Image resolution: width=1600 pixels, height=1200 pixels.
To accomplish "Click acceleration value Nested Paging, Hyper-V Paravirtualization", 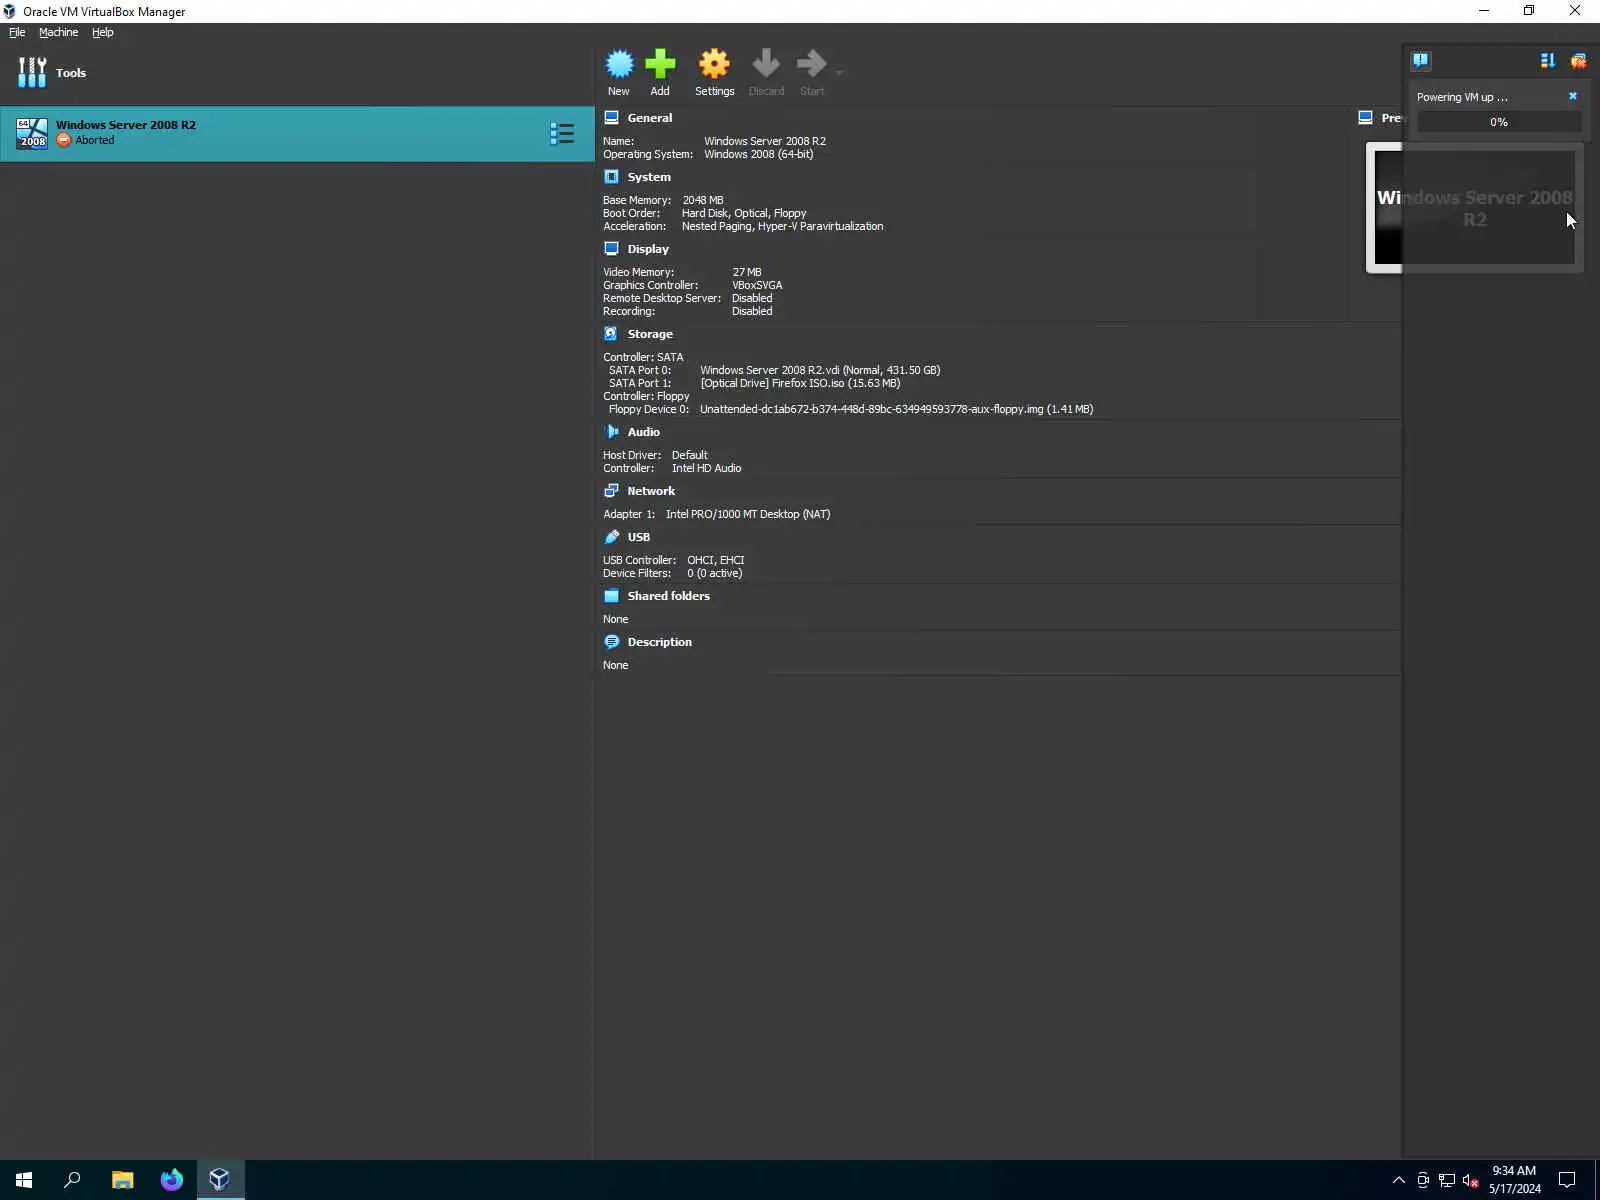I will 783,226.
